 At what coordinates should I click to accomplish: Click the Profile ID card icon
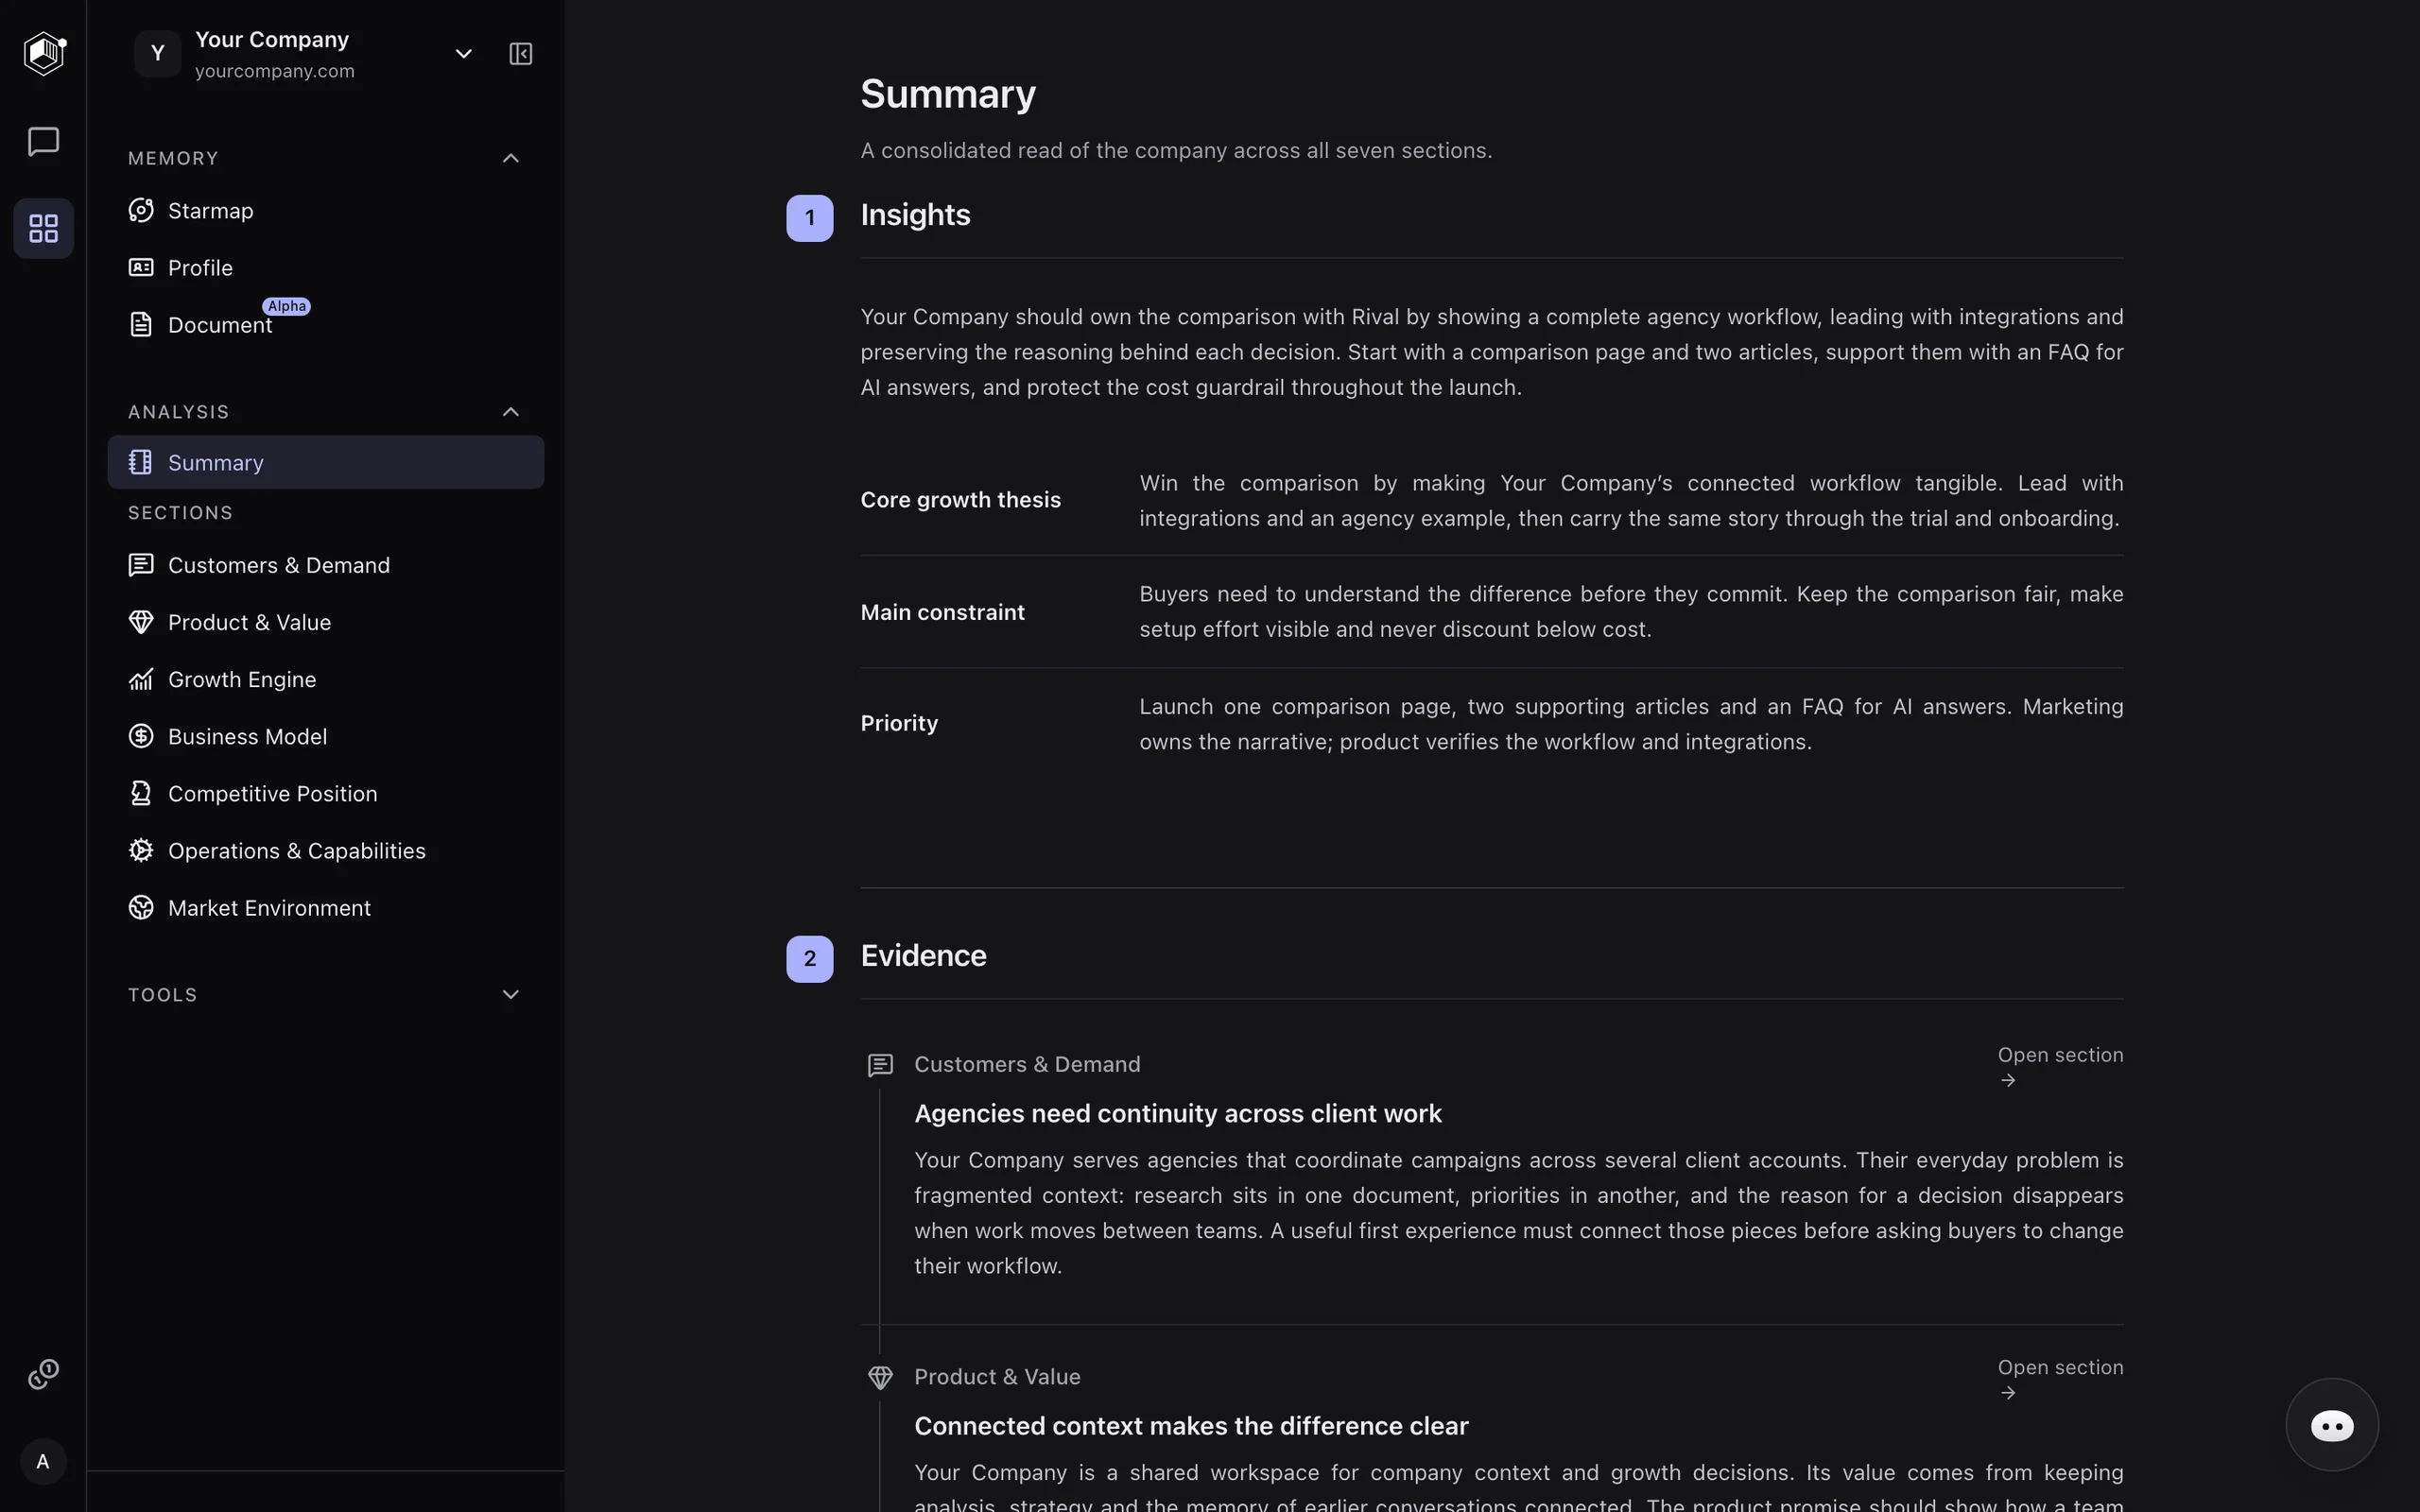click(141, 267)
